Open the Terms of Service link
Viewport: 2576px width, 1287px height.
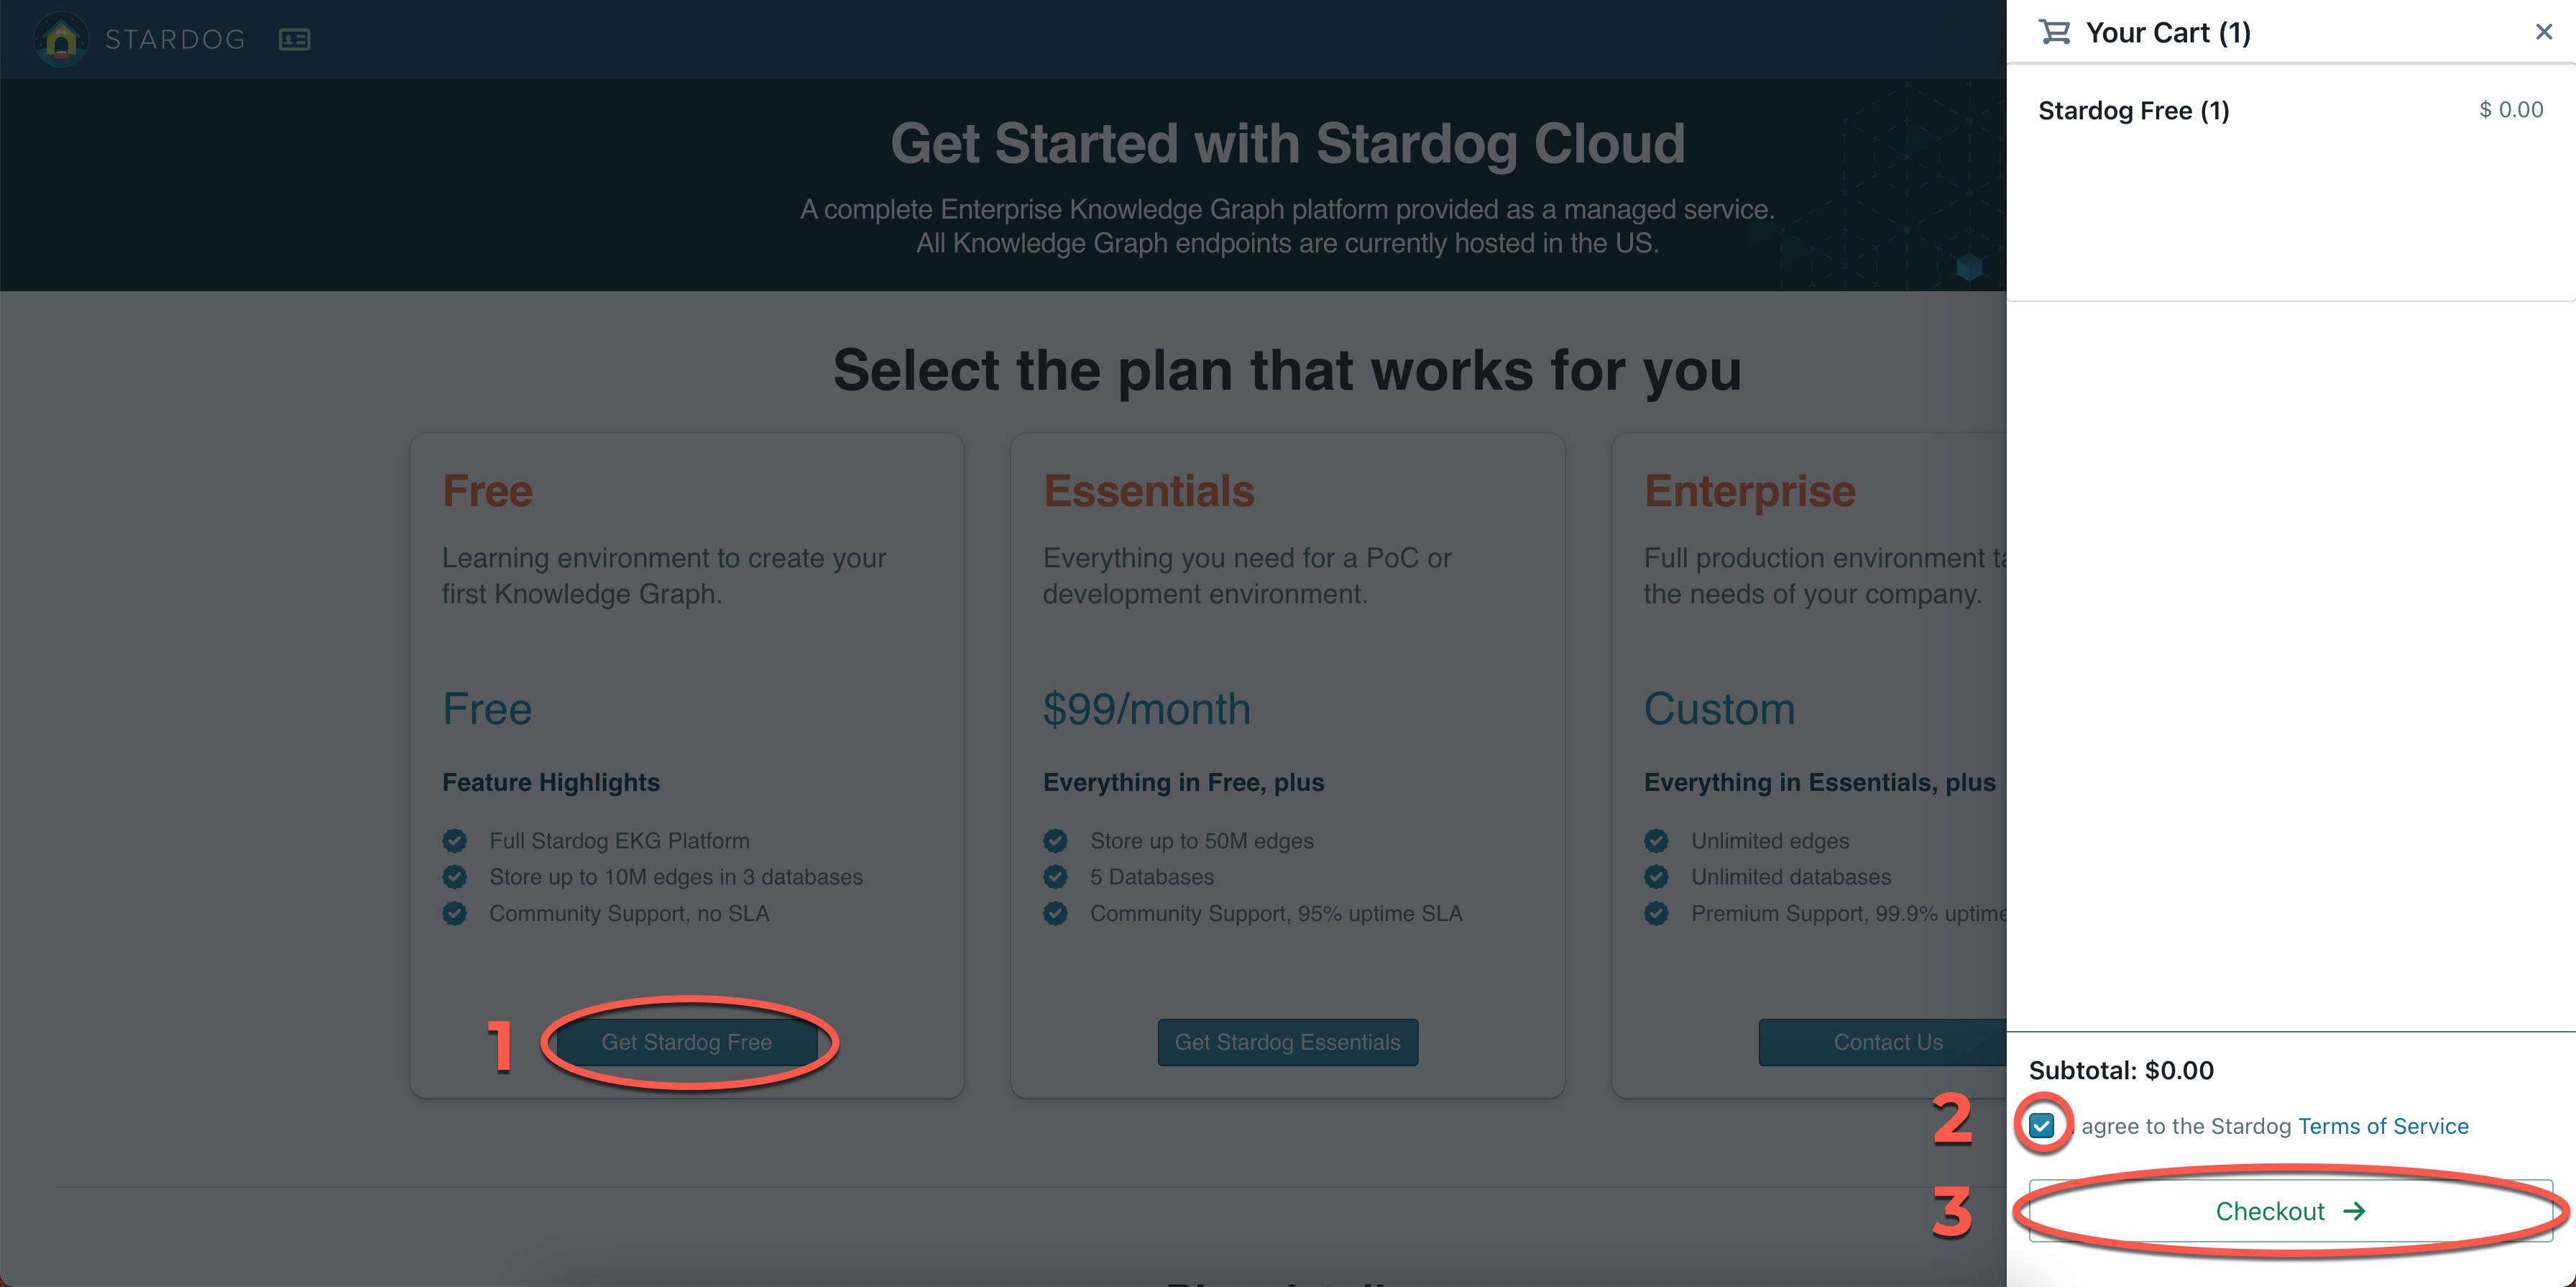pyautogui.click(x=2383, y=1126)
